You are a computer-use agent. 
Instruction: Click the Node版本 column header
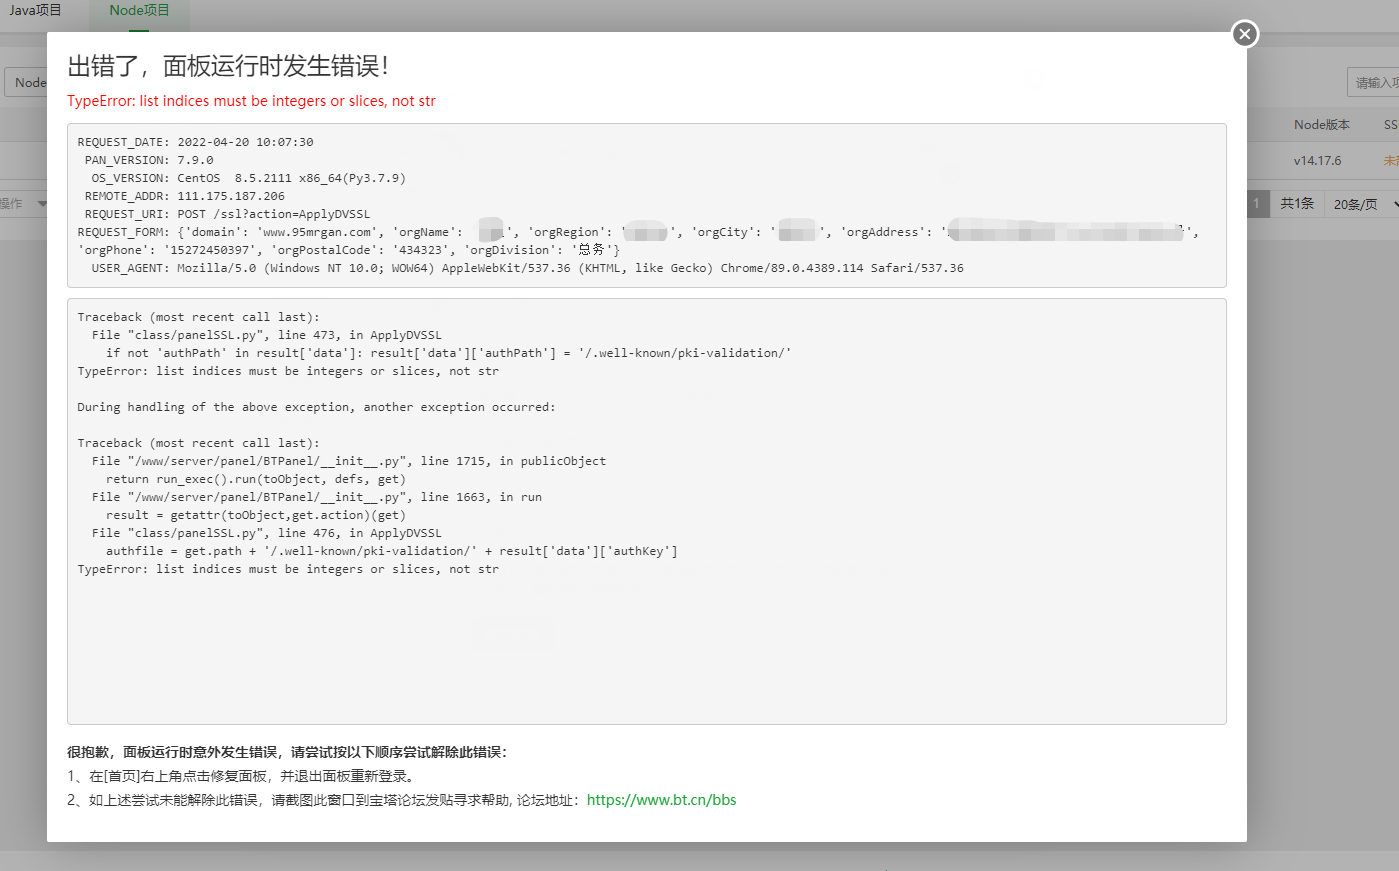click(1321, 125)
